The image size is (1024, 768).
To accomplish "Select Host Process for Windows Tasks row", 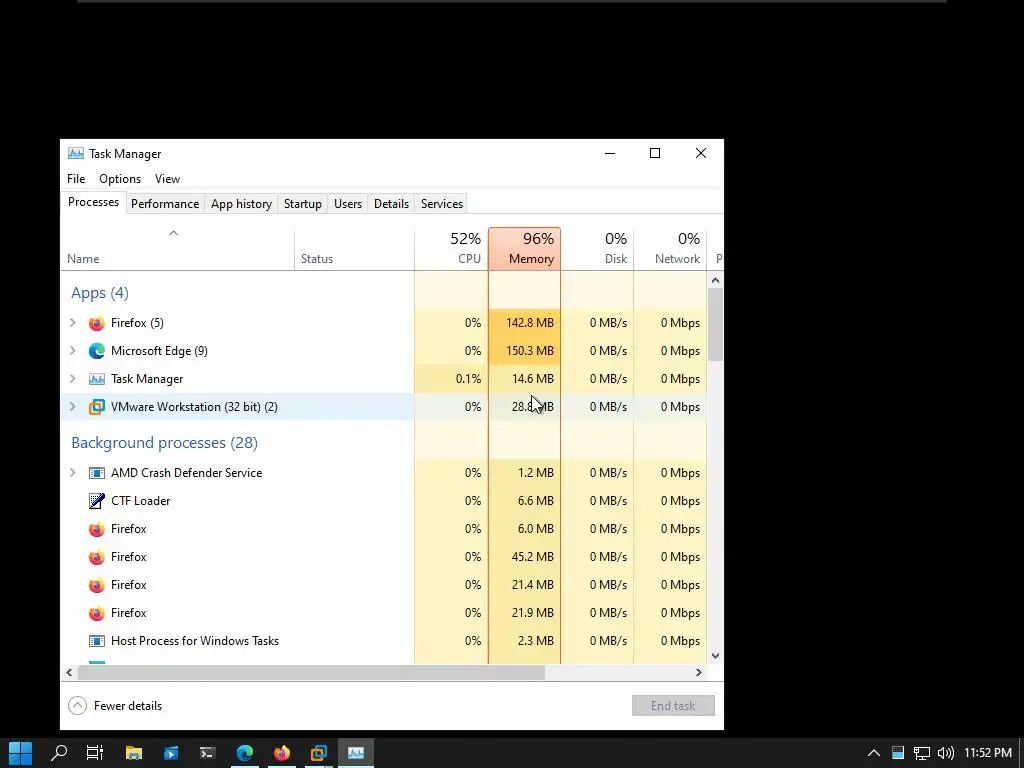I will (384, 641).
